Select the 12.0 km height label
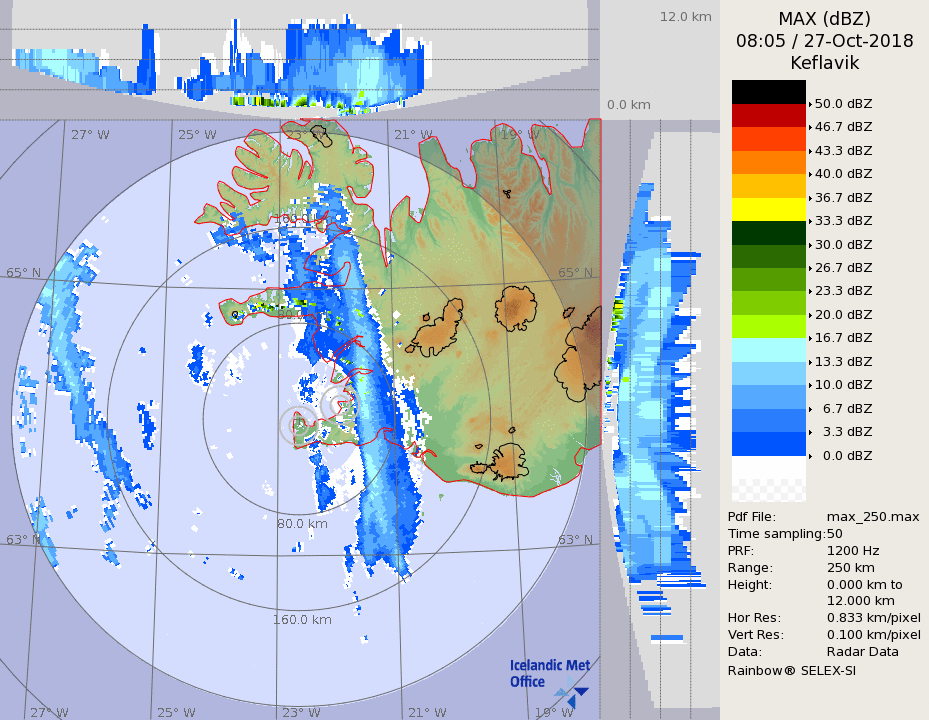 [x=685, y=17]
